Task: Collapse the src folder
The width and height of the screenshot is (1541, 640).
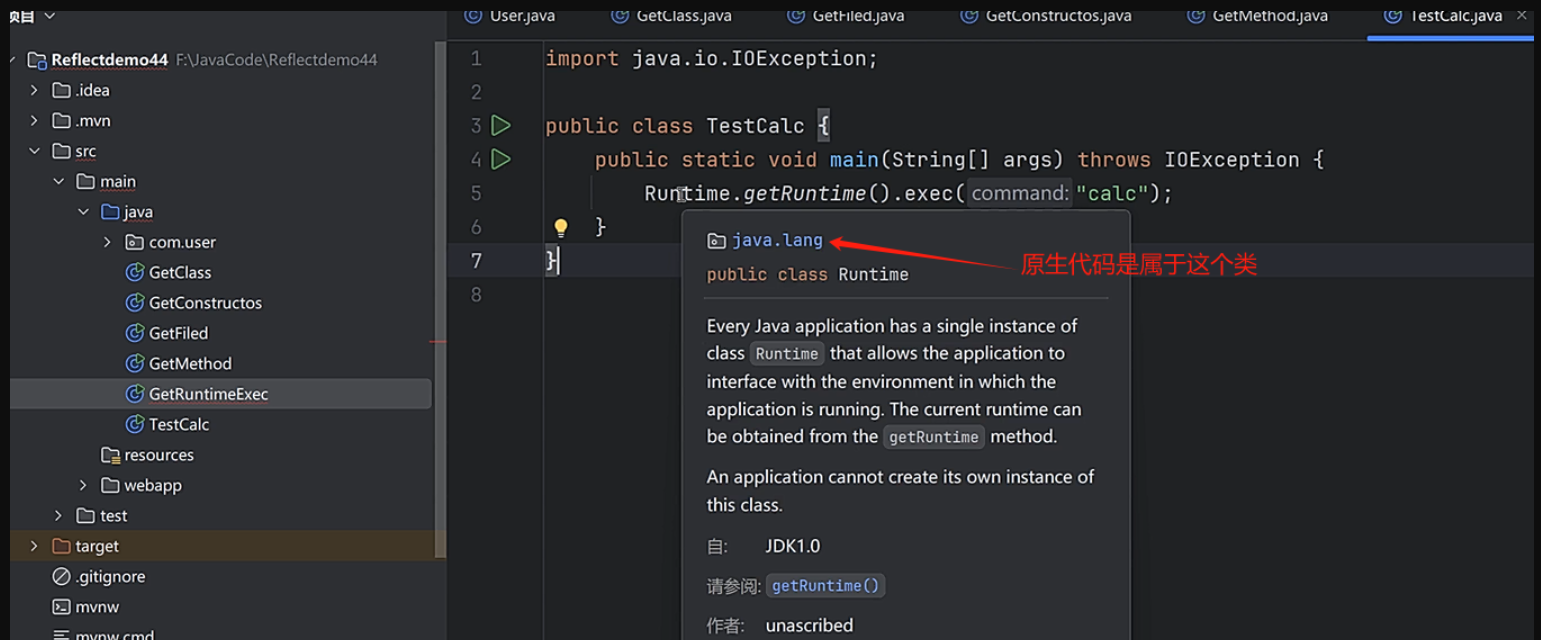Action: point(34,151)
